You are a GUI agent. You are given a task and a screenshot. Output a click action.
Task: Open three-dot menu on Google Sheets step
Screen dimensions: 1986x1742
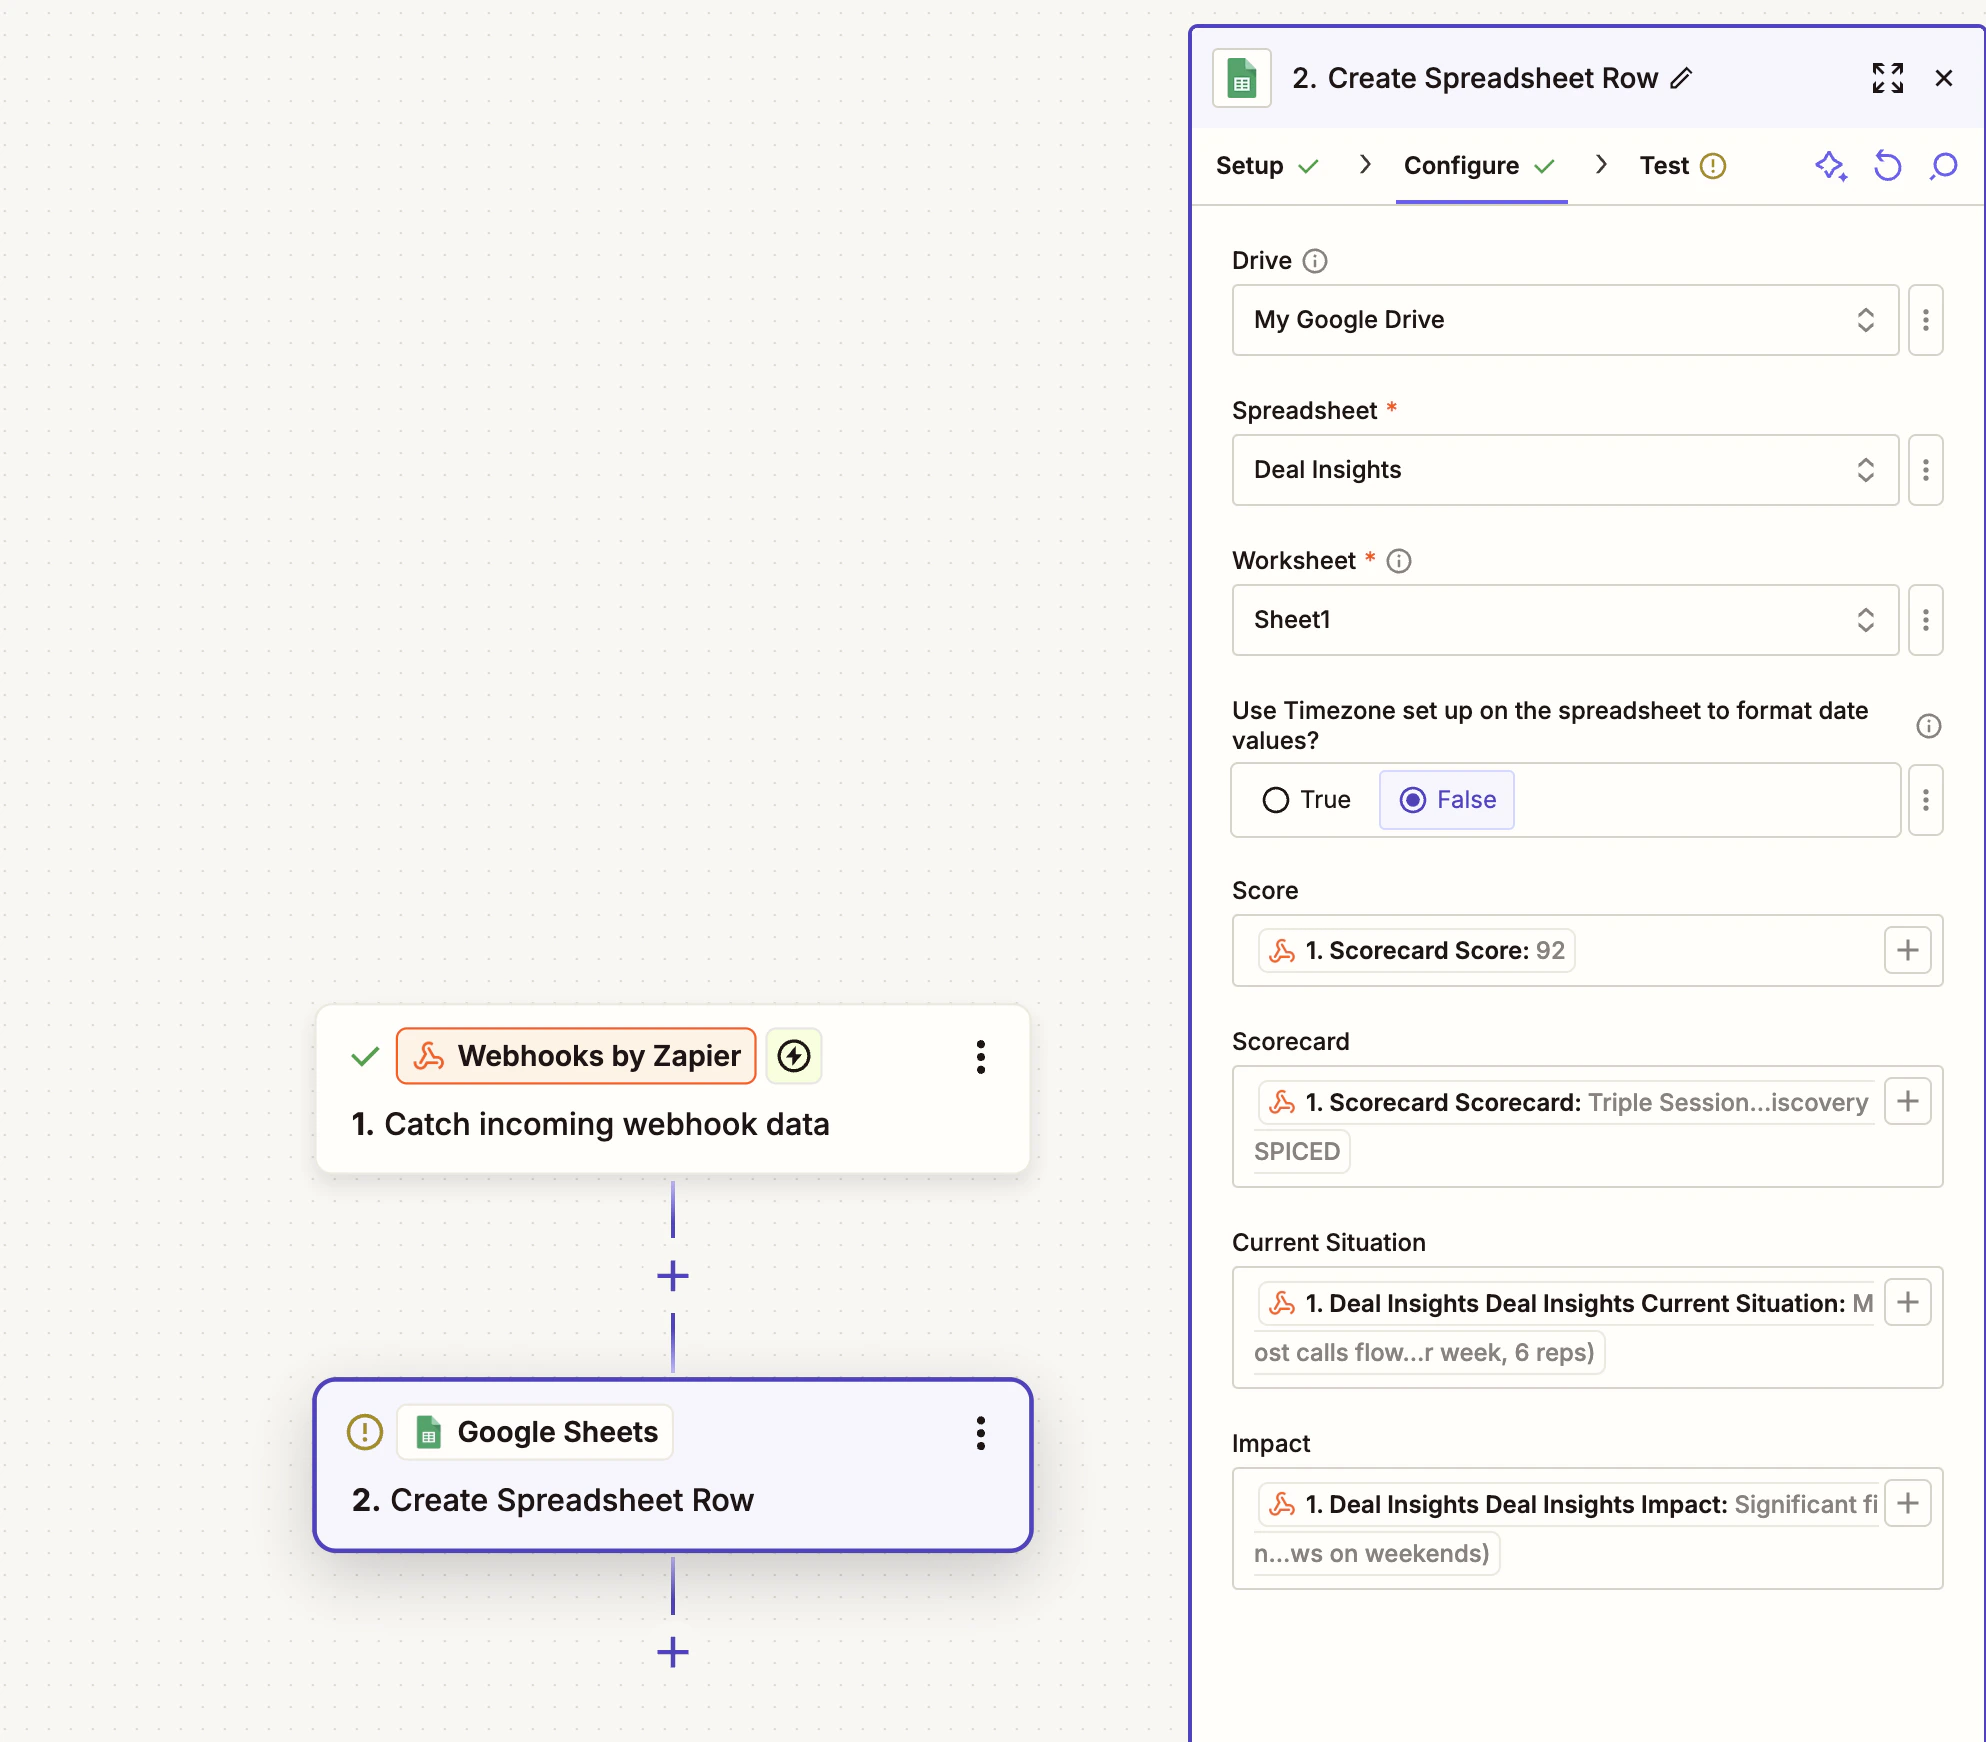980,1433
